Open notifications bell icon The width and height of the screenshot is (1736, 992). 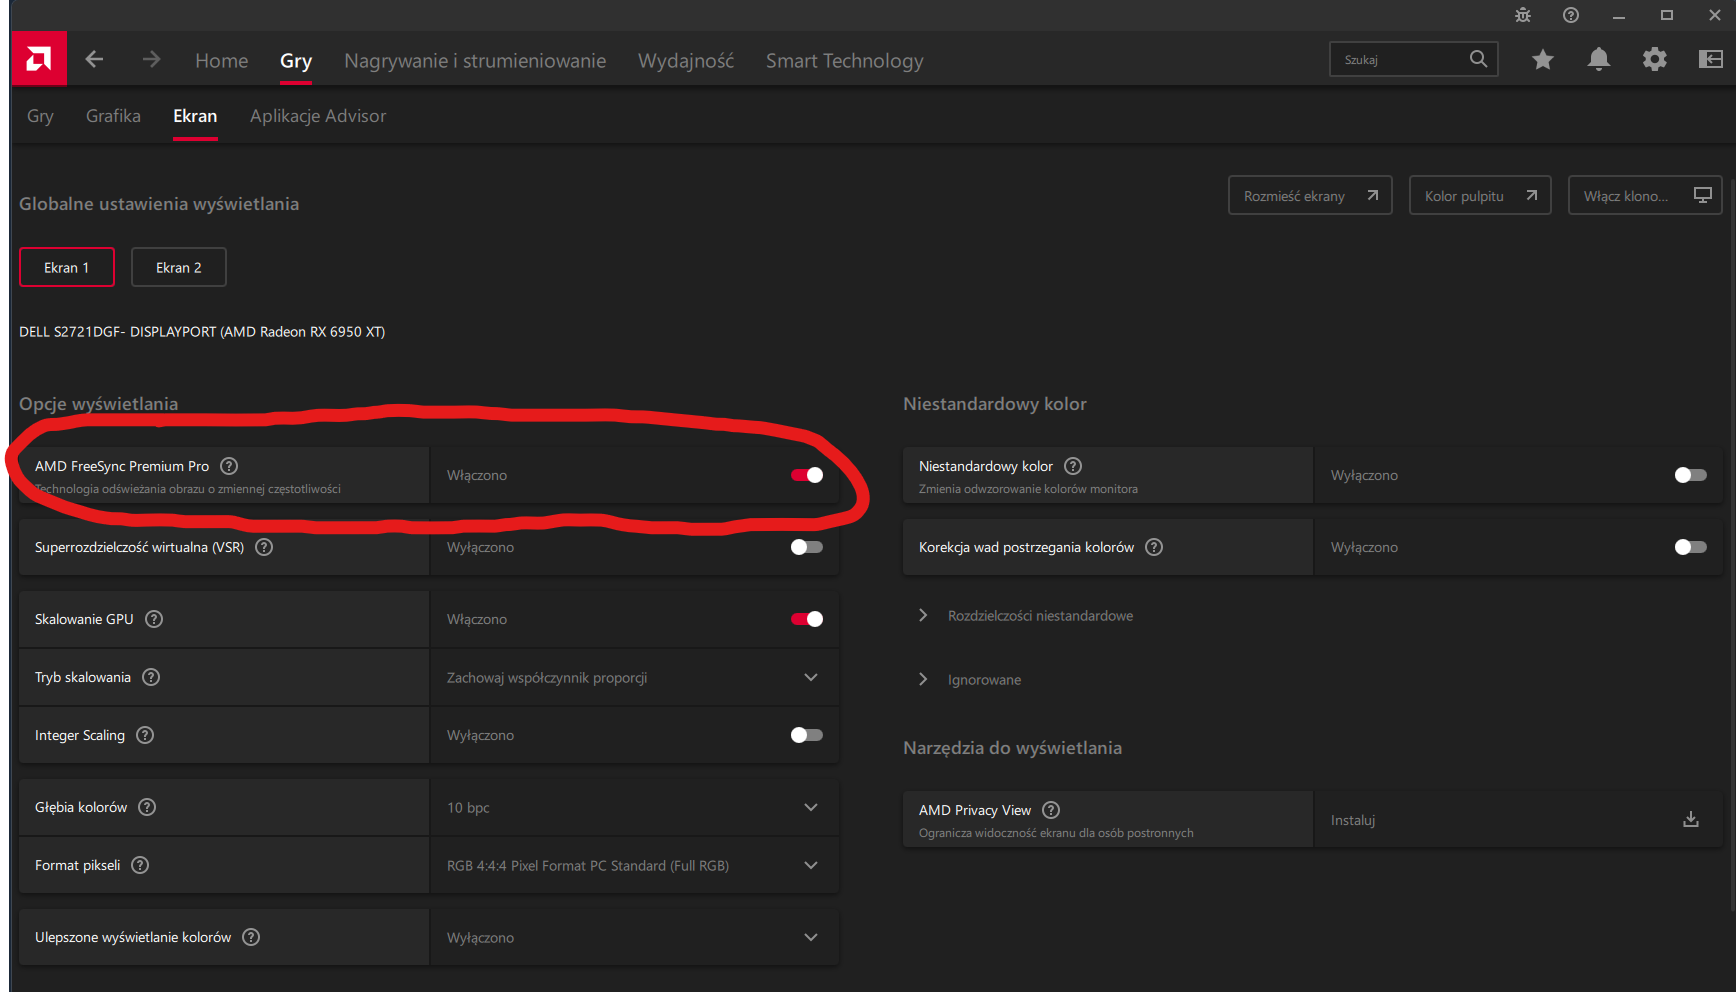tap(1599, 60)
